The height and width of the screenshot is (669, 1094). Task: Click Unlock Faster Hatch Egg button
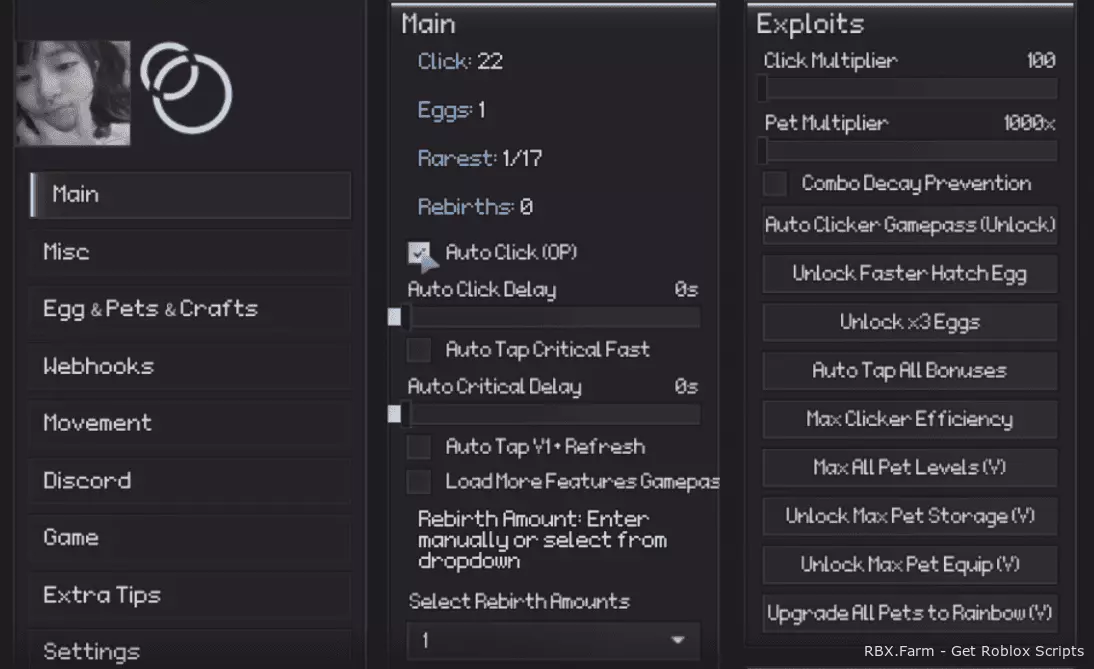tap(910, 273)
